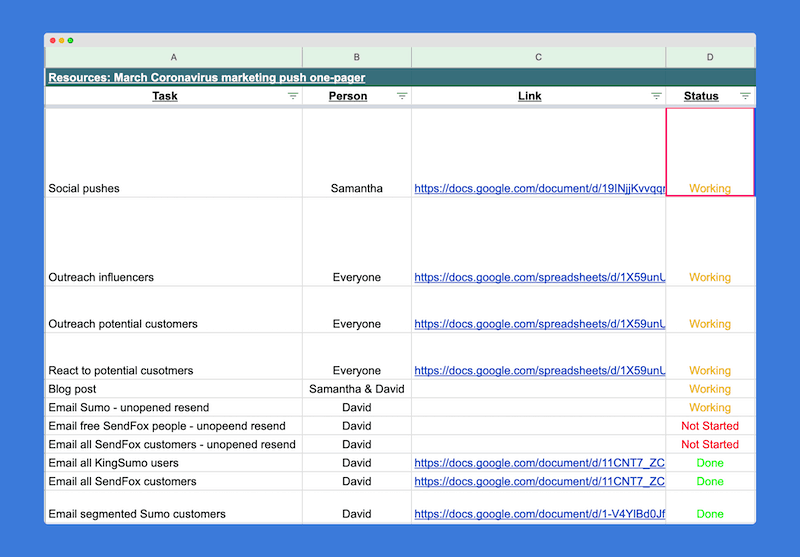Open the Link column filter icon
Image resolution: width=800 pixels, height=557 pixels.
tap(656, 96)
